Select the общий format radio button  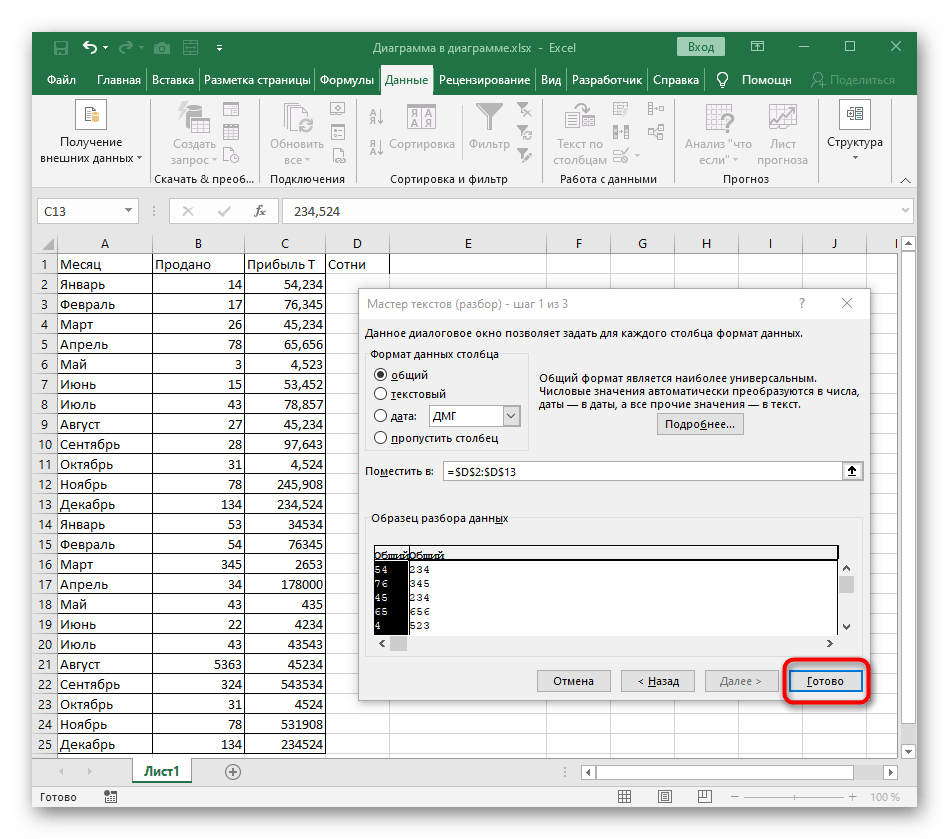[380, 375]
